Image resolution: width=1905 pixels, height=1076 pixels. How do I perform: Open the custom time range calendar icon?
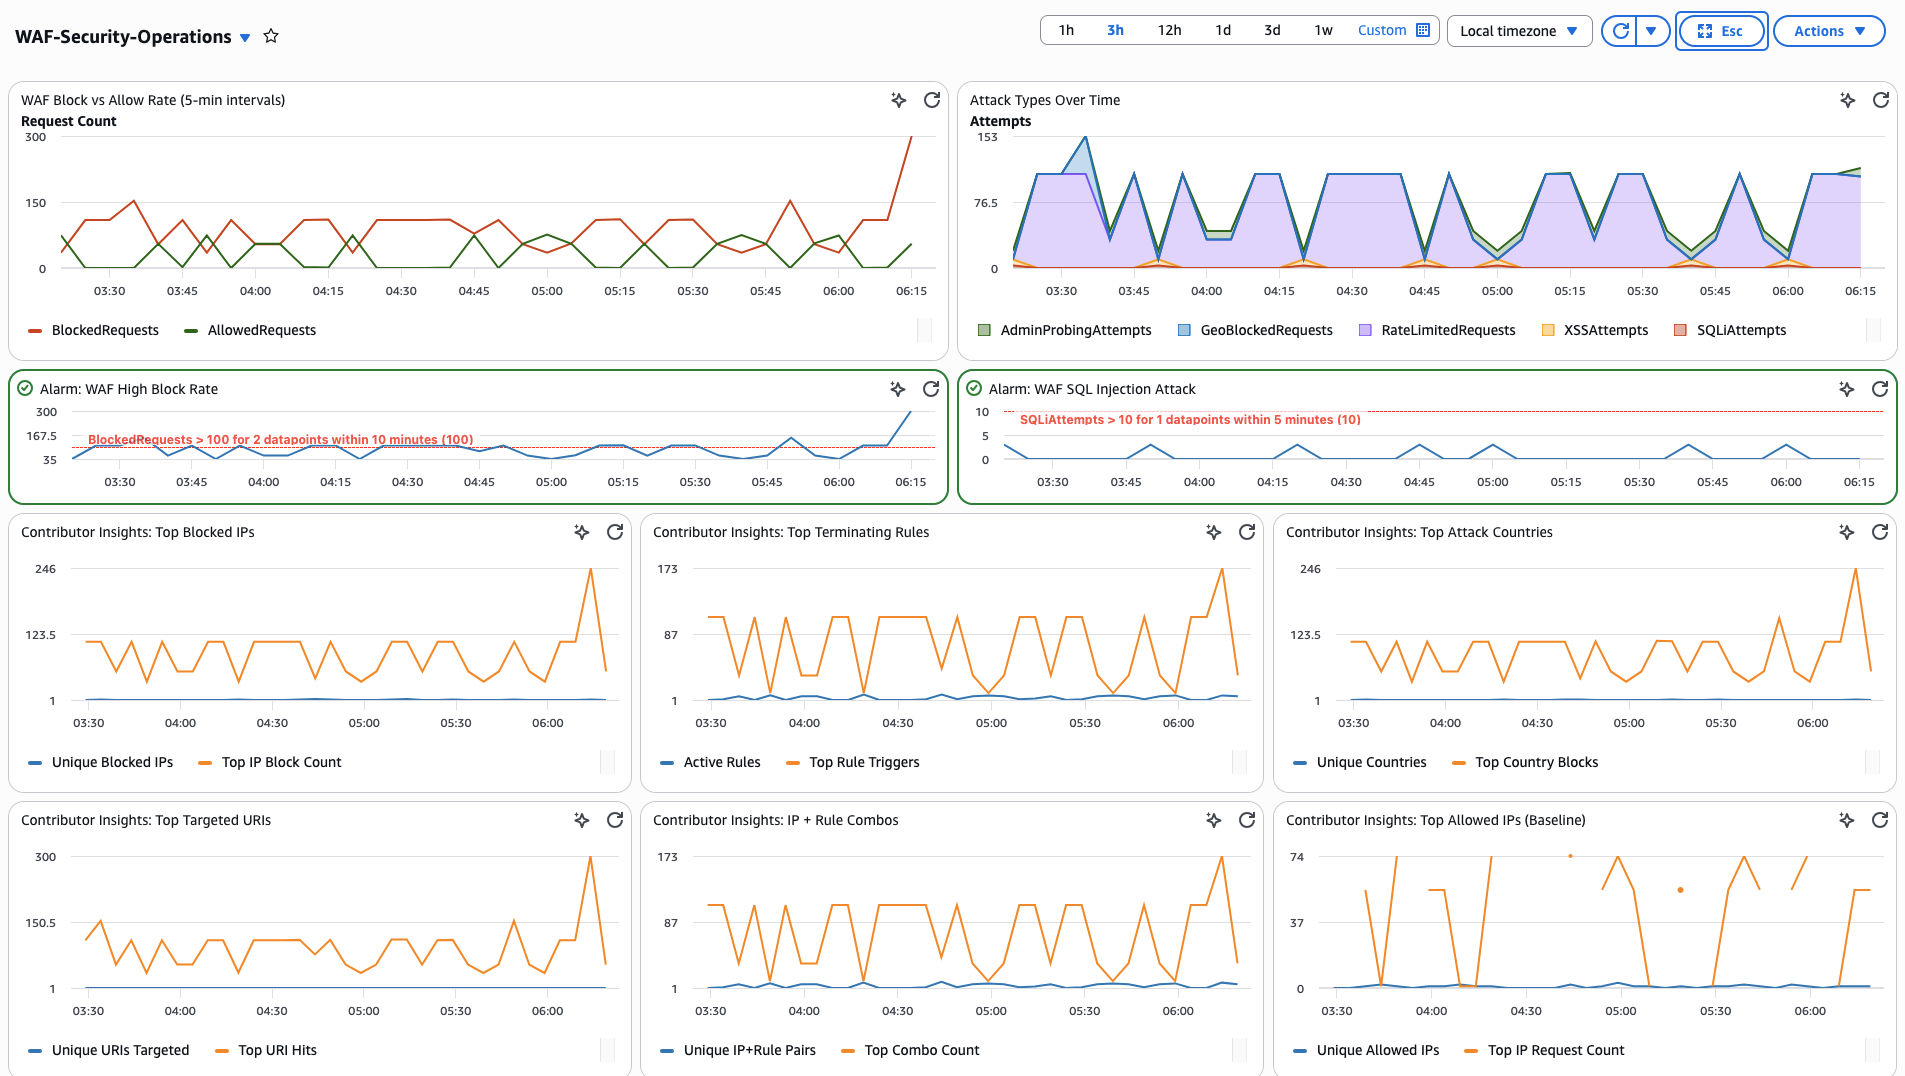pyautogui.click(x=1422, y=30)
